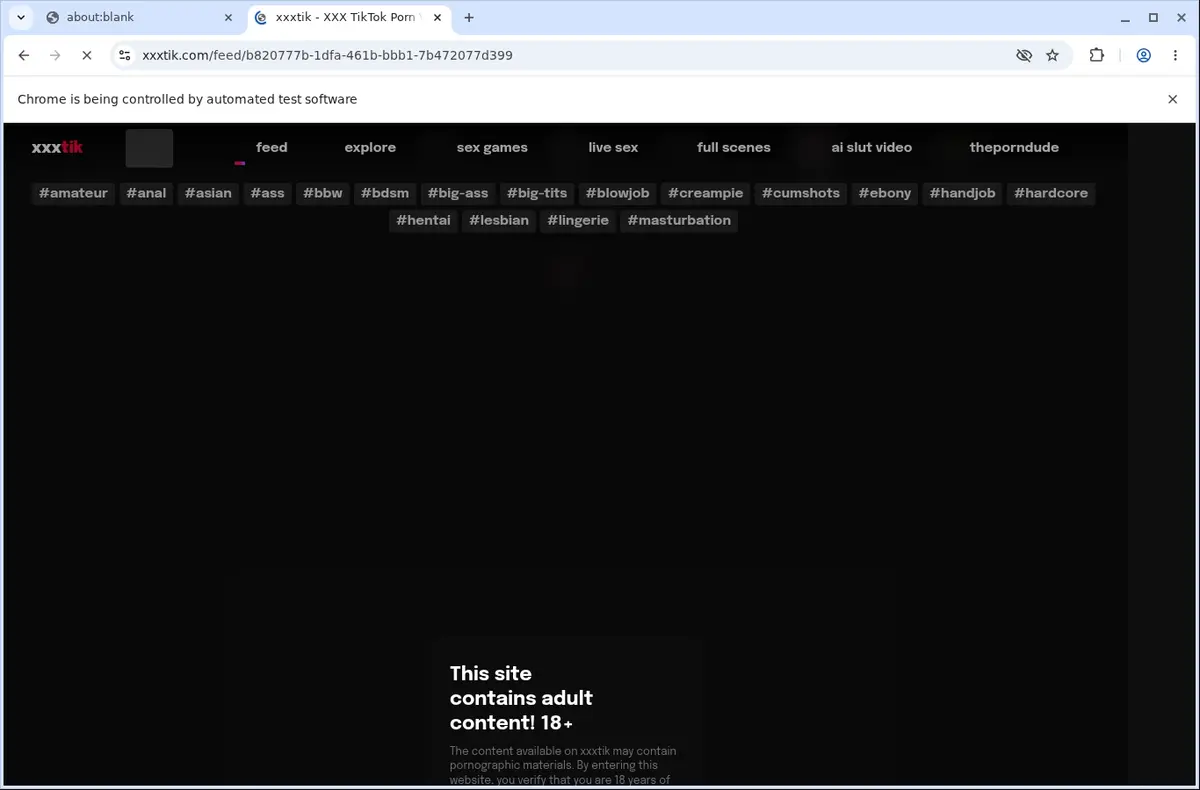
Task: Bookmark this page with the star icon
Action: [1052, 56]
